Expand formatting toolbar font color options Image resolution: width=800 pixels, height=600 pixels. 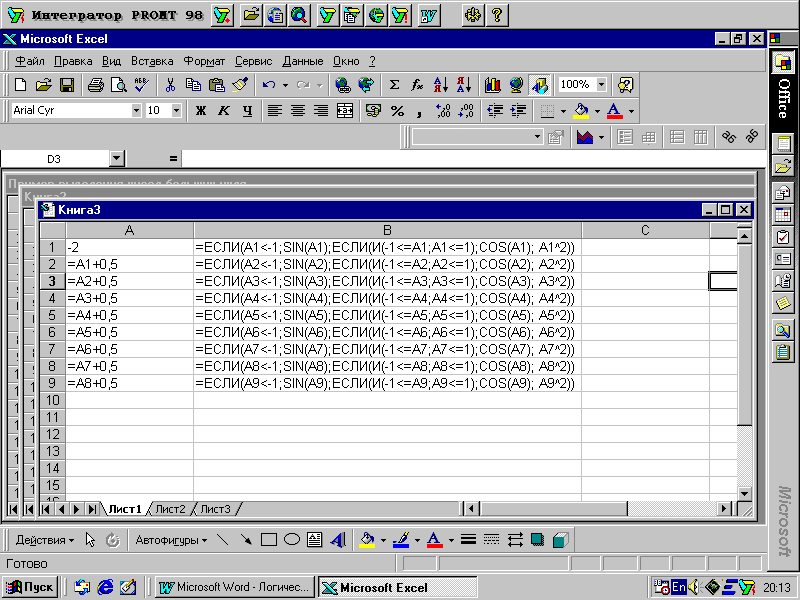click(631, 111)
